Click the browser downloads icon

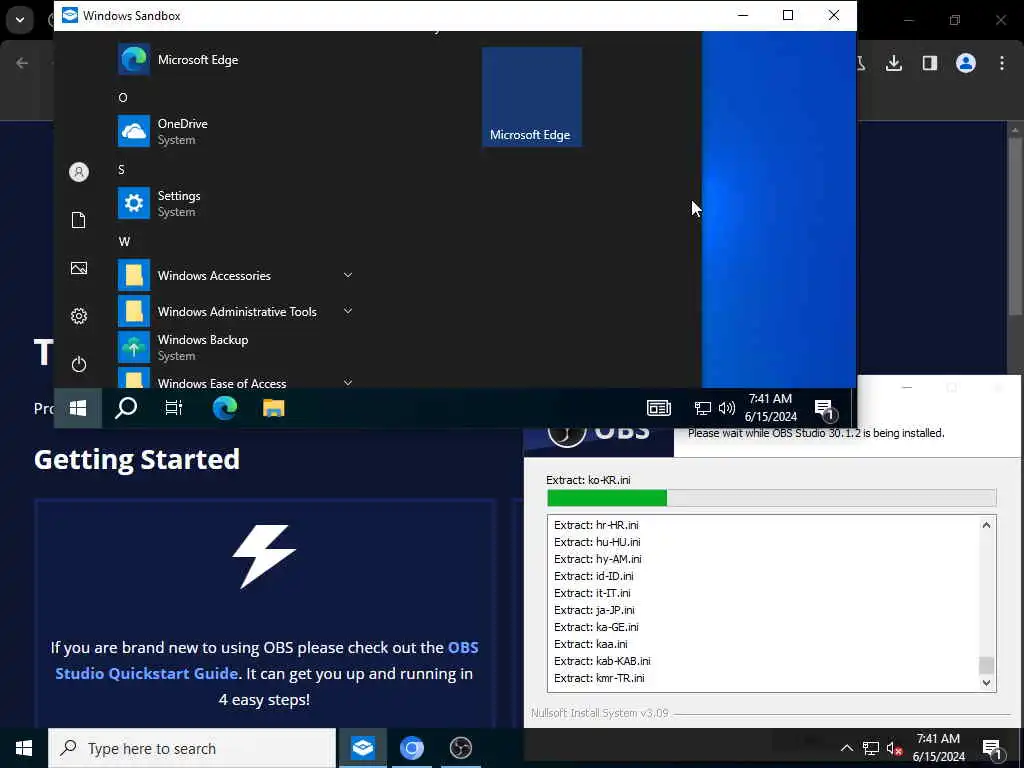[894, 63]
